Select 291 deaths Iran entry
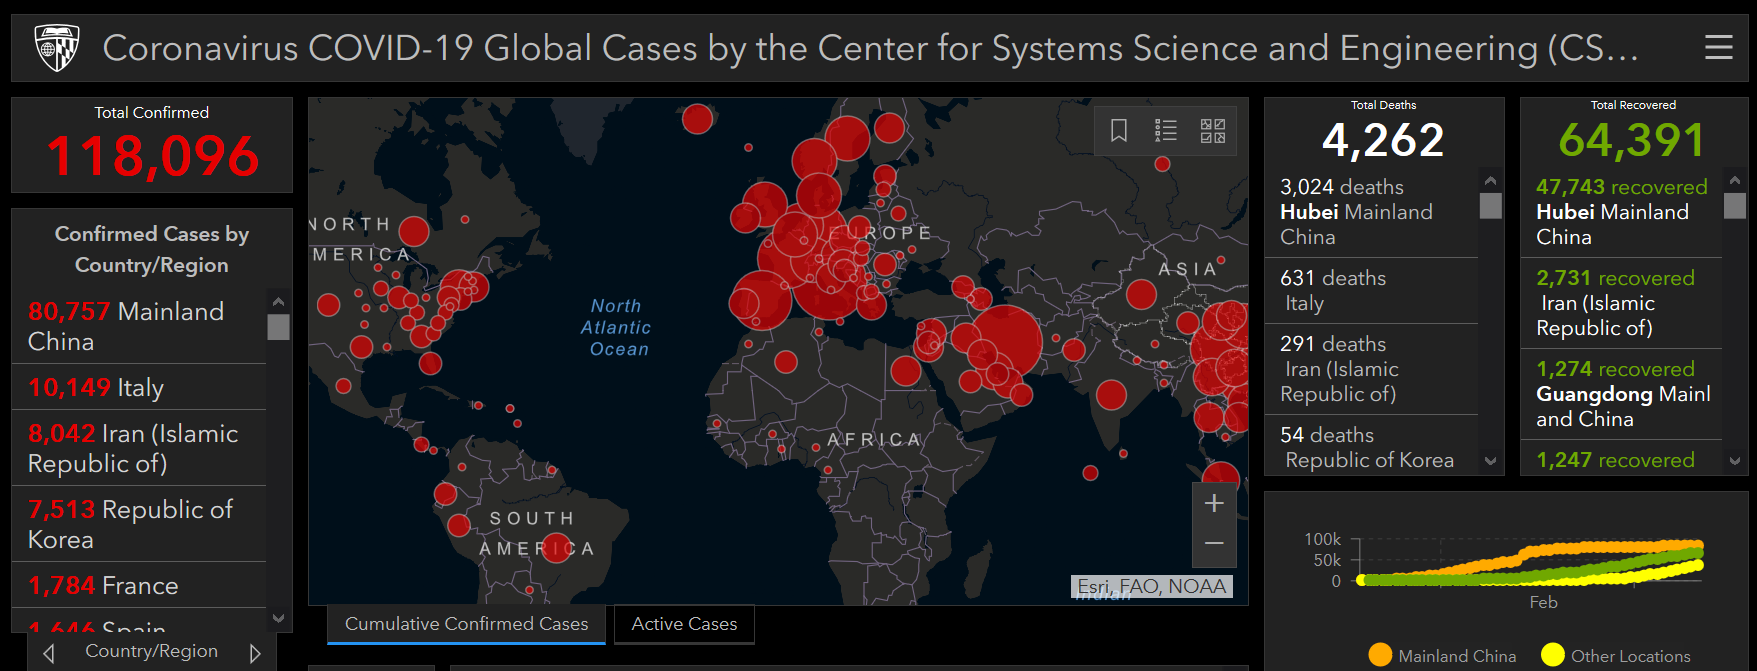 tap(1371, 369)
